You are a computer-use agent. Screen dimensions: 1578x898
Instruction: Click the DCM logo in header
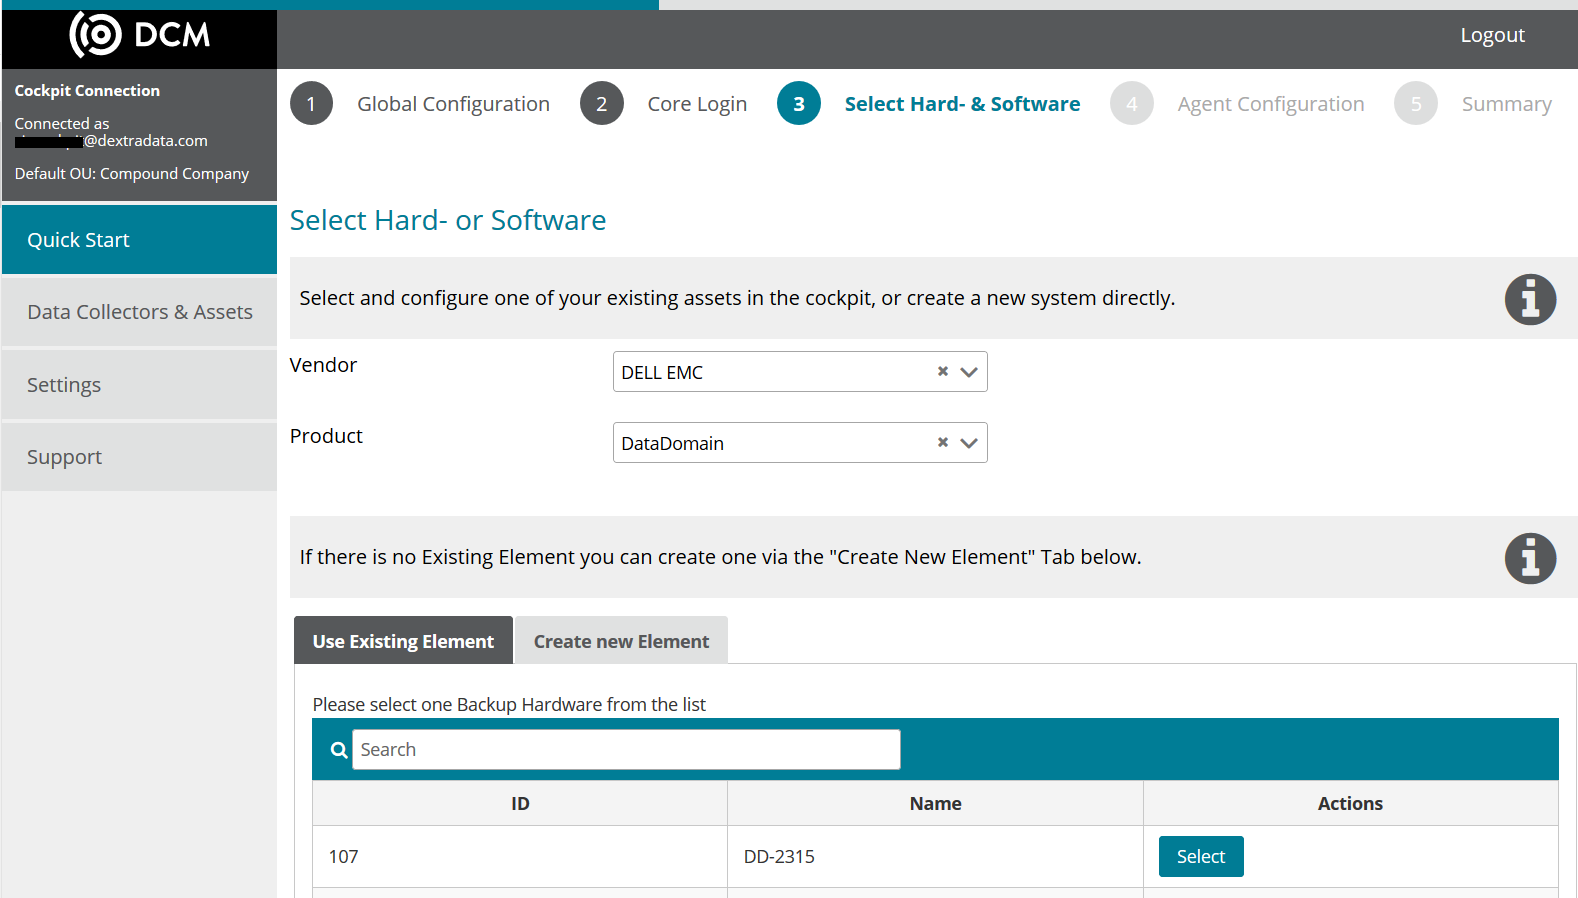[x=140, y=35]
